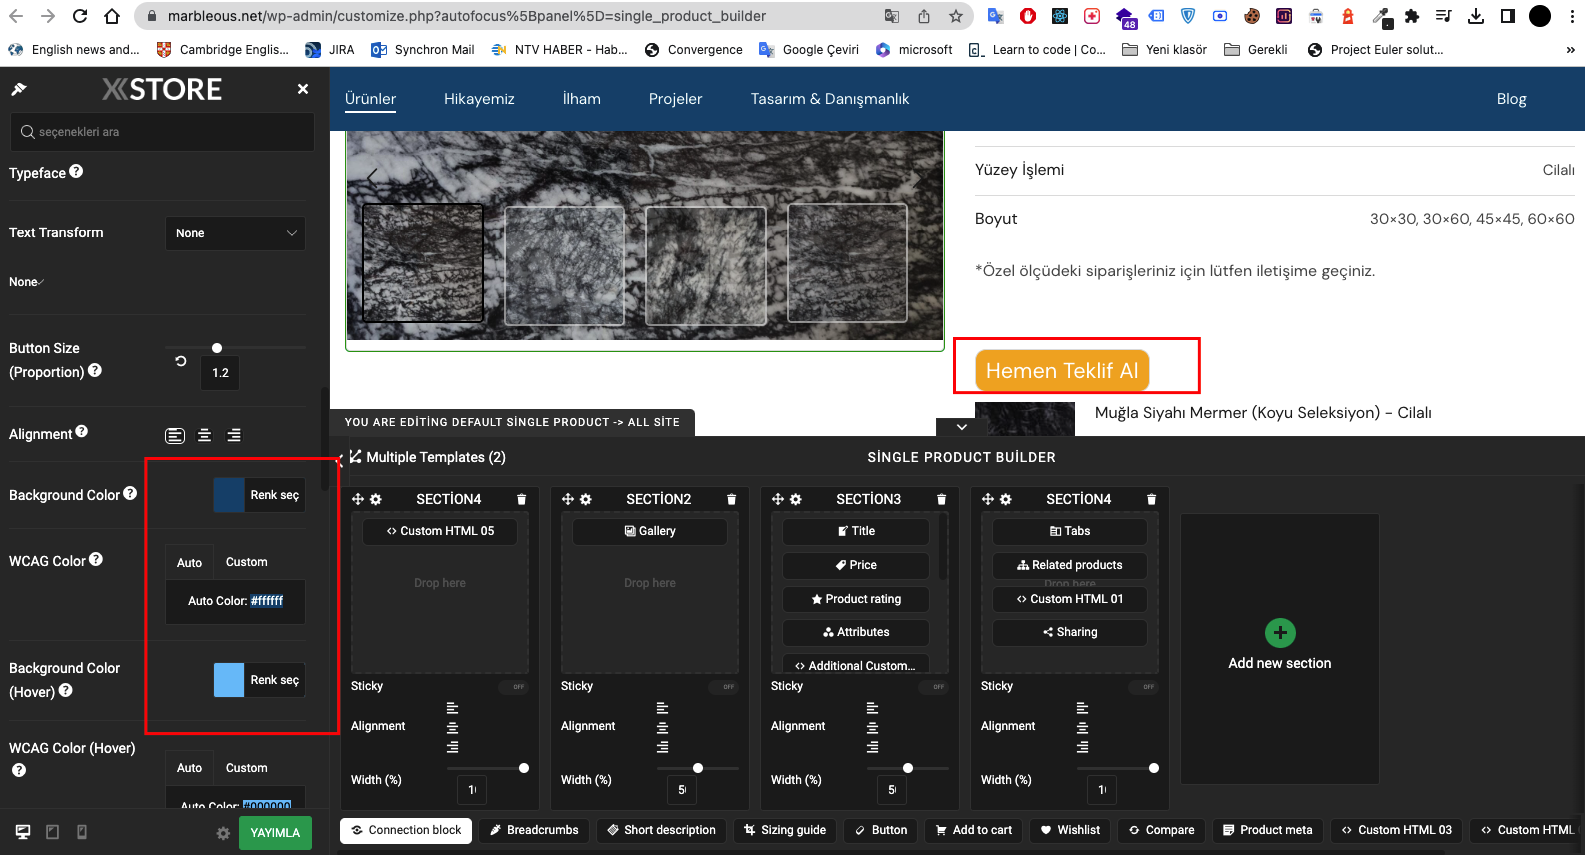This screenshot has height=855, width=1585.
Task: Open Hikayemiz menu in site preview
Action: tap(479, 98)
